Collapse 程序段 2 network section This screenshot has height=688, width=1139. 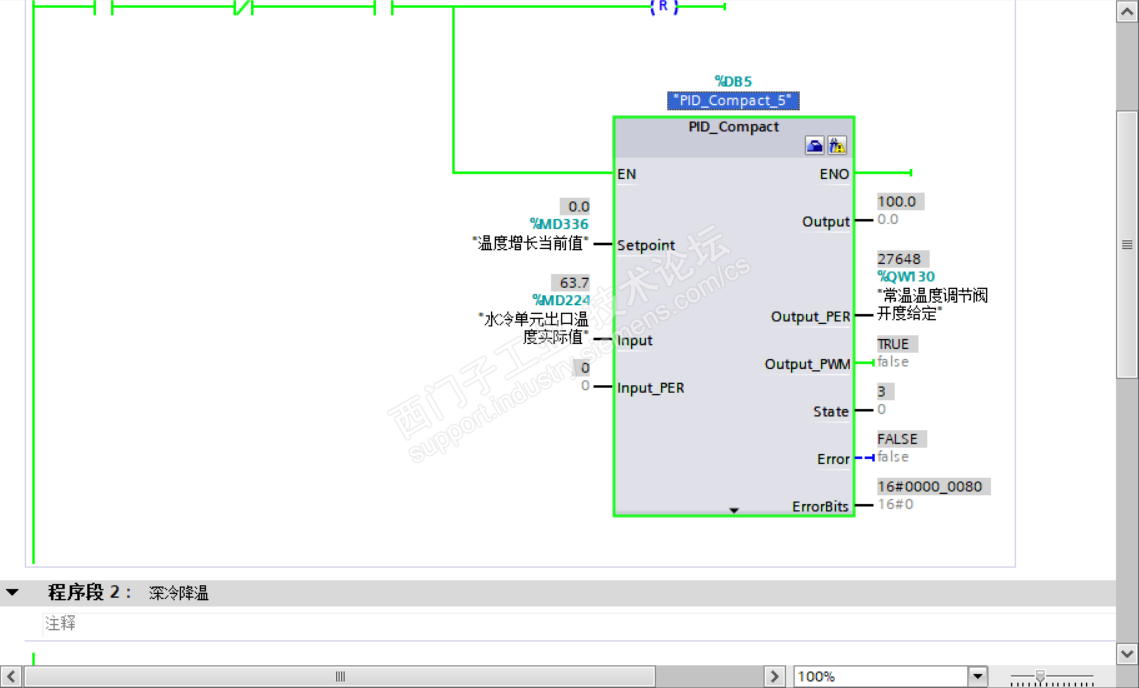click(12, 592)
